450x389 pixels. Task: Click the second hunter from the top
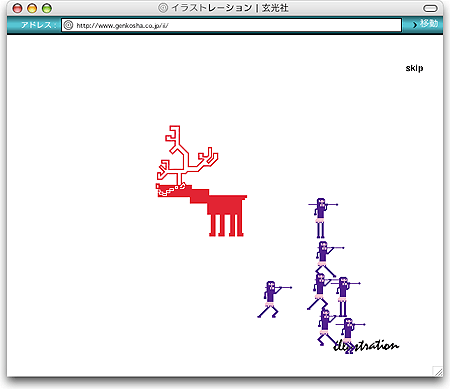(x=327, y=258)
